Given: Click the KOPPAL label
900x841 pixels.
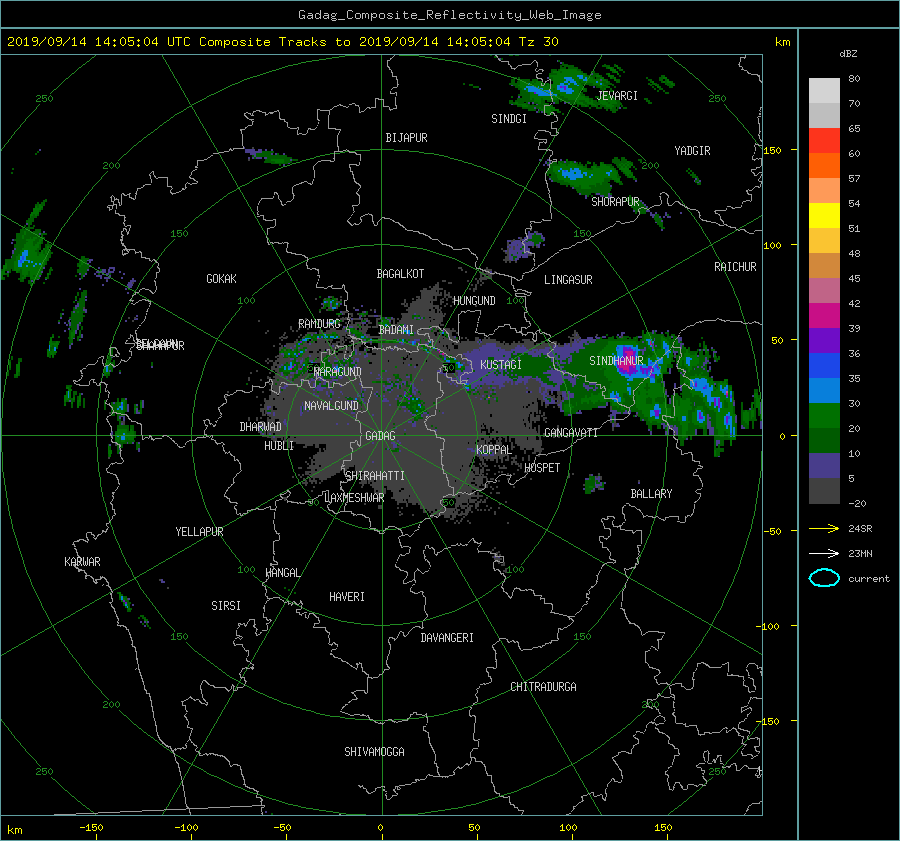Looking at the screenshot, I should [494, 449].
